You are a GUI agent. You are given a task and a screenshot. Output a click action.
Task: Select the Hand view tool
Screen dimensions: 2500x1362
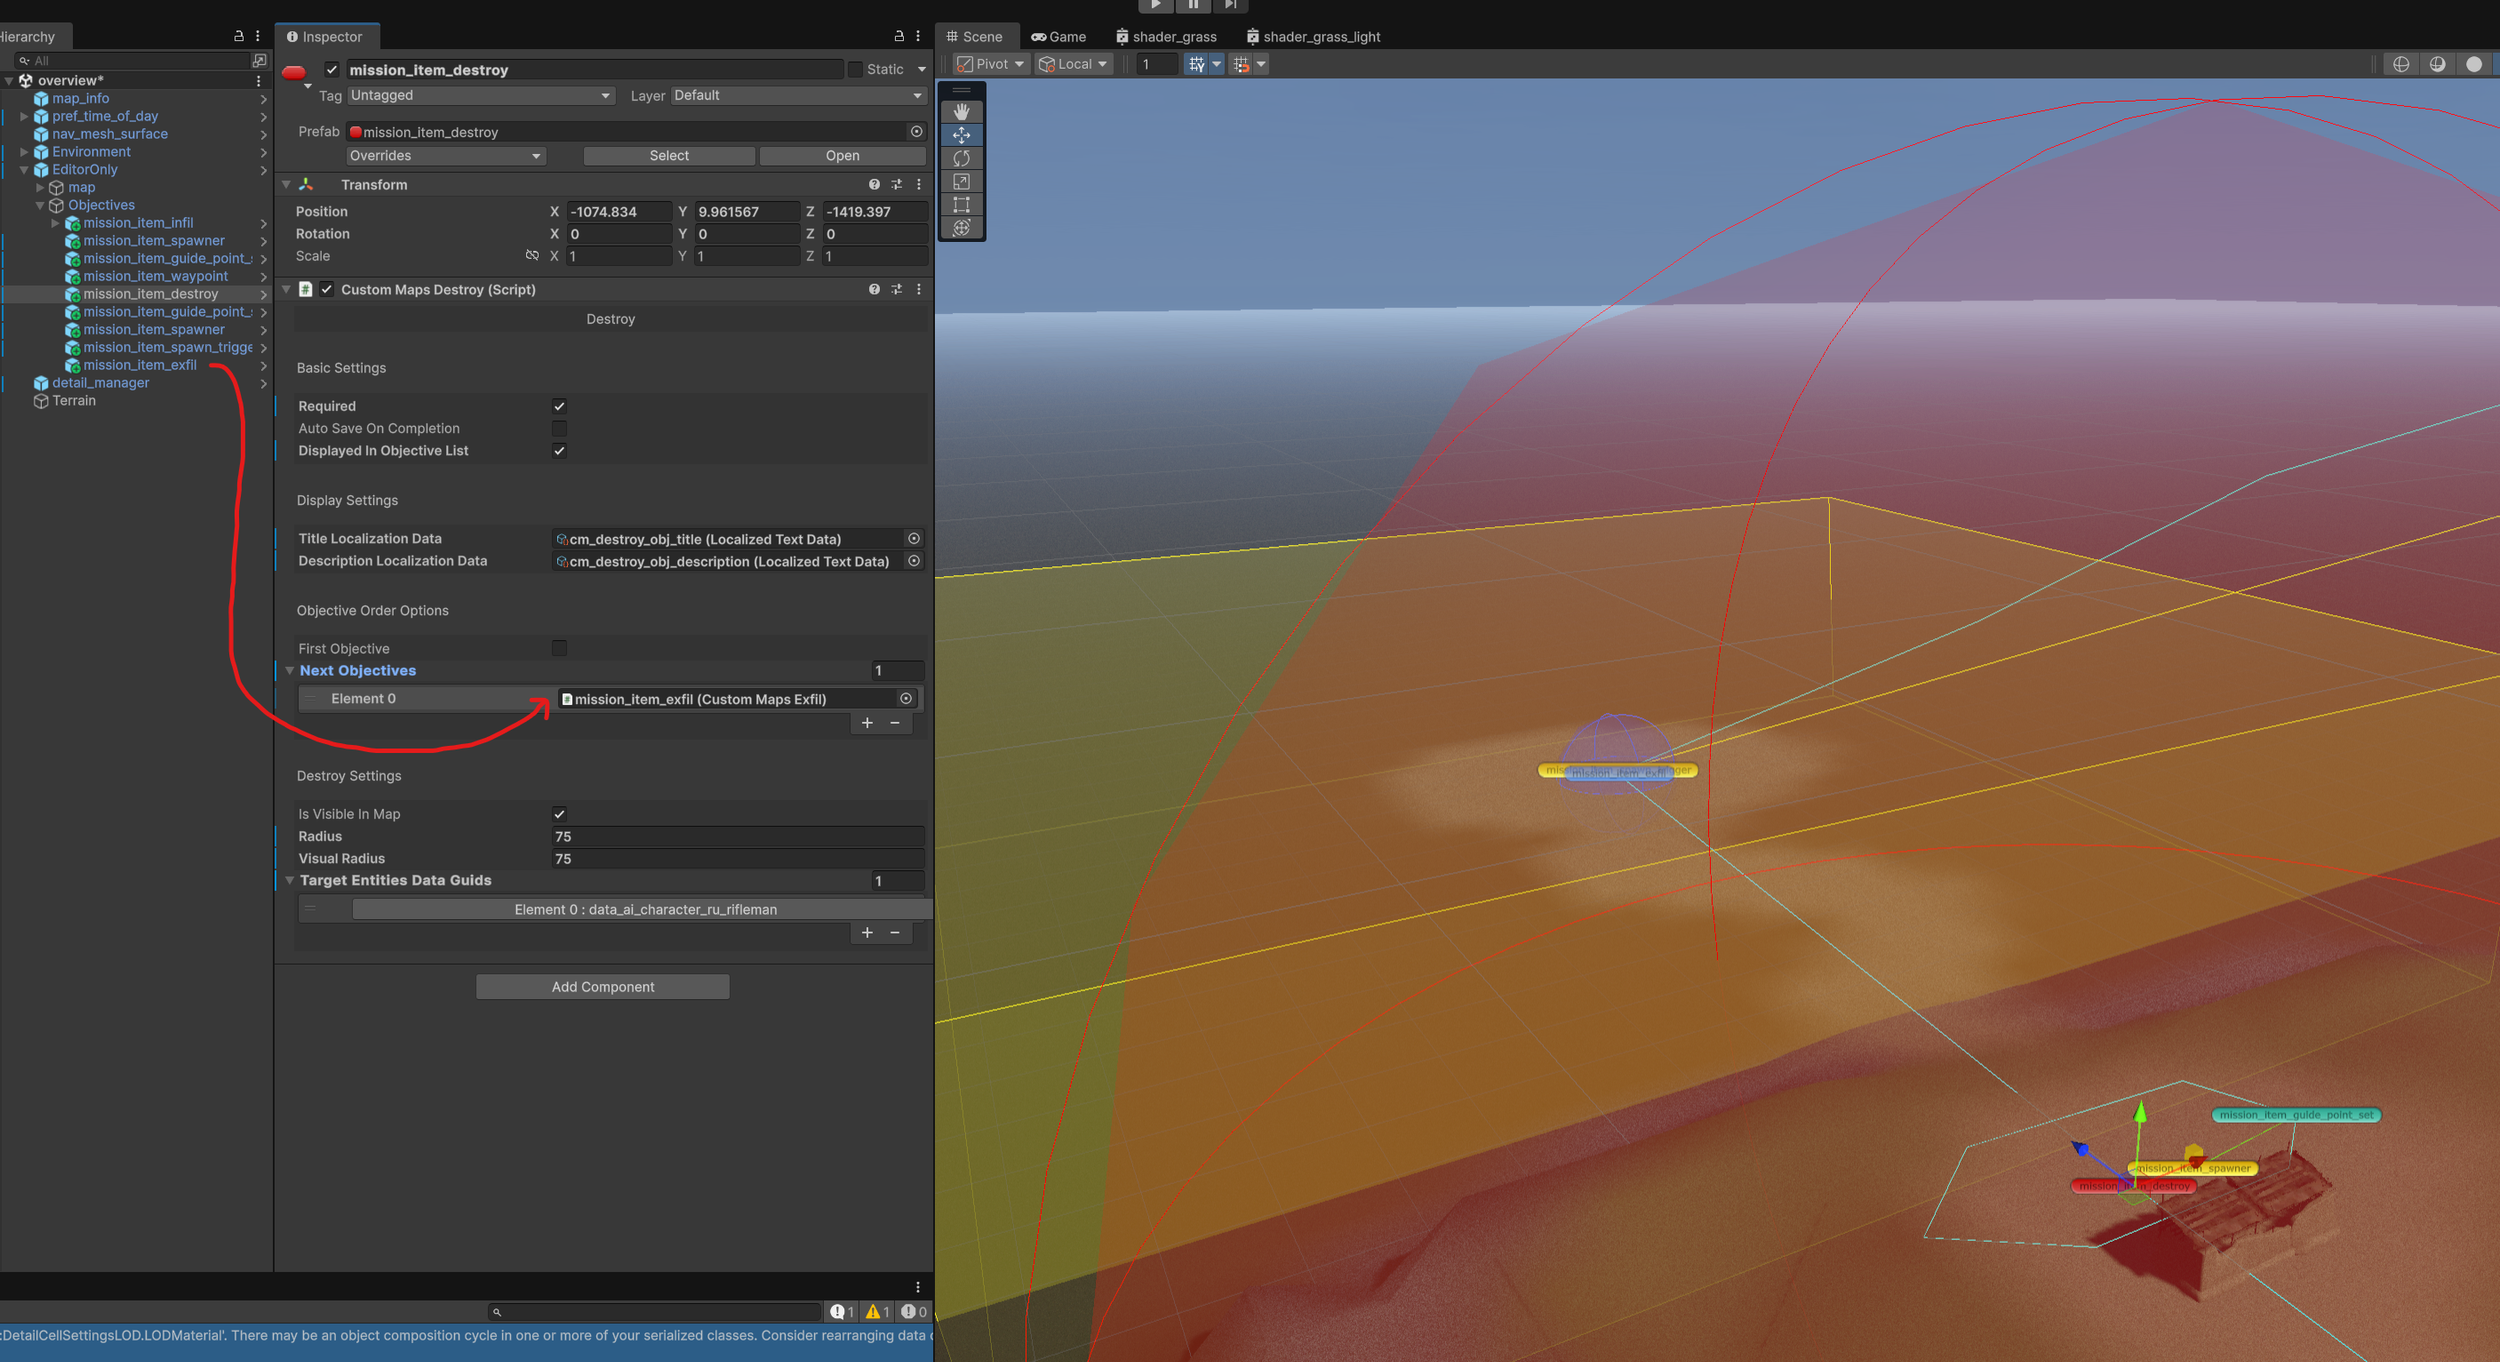pos(961,111)
